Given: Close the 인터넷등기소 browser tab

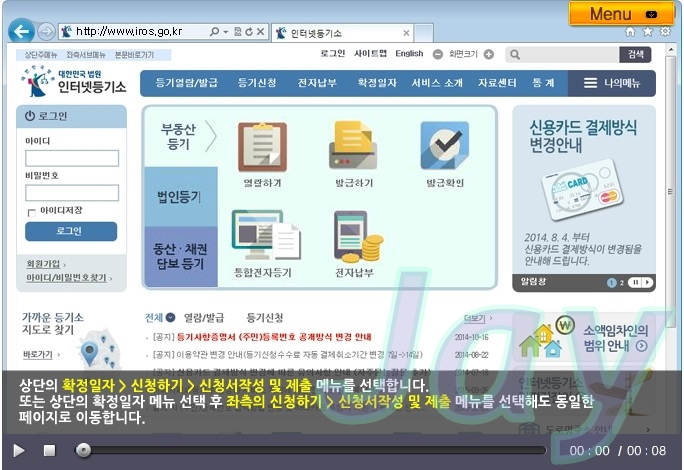Looking at the screenshot, I should coord(406,33).
